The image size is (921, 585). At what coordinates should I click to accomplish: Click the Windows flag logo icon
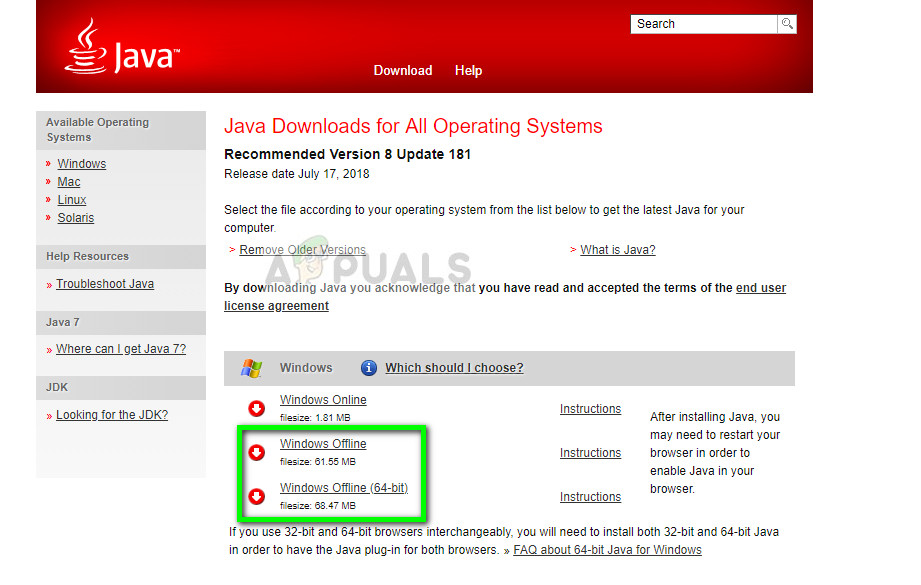tap(251, 368)
